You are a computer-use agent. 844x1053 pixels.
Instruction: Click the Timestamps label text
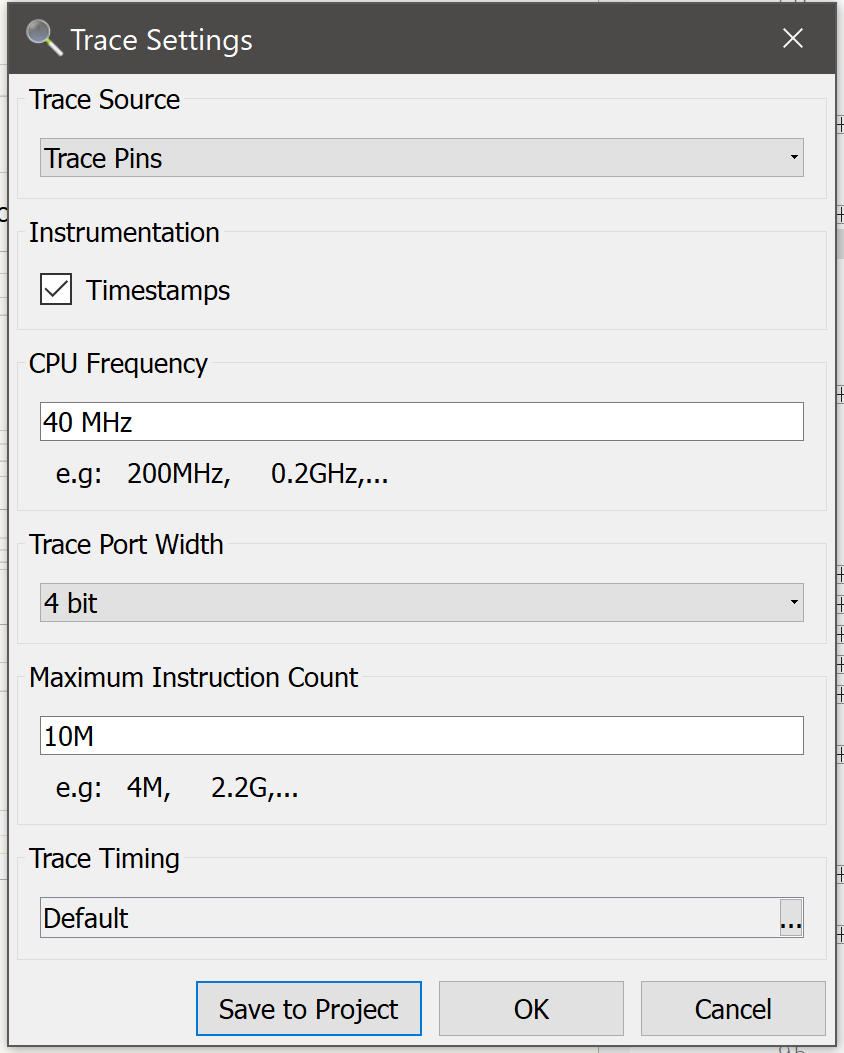click(158, 291)
